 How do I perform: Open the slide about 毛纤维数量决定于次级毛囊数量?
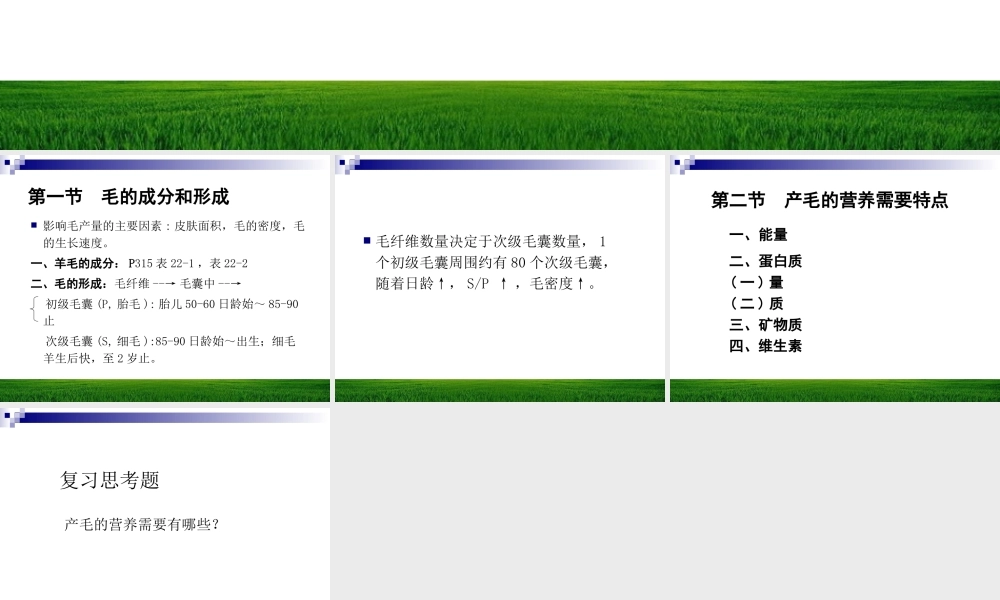(x=499, y=278)
